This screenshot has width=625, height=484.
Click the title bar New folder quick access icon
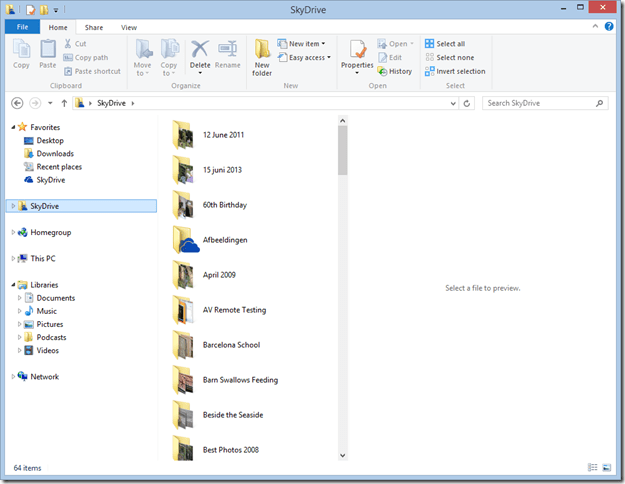(x=43, y=9)
